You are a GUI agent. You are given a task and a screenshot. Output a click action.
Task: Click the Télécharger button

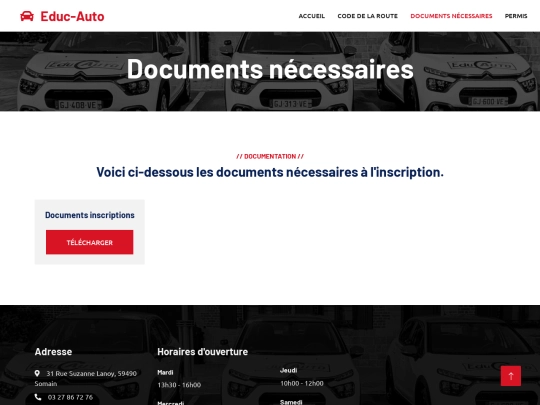[x=90, y=242]
